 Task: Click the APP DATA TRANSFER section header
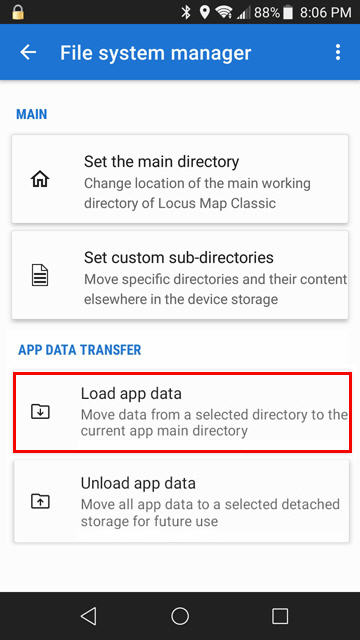[x=80, y=350]
